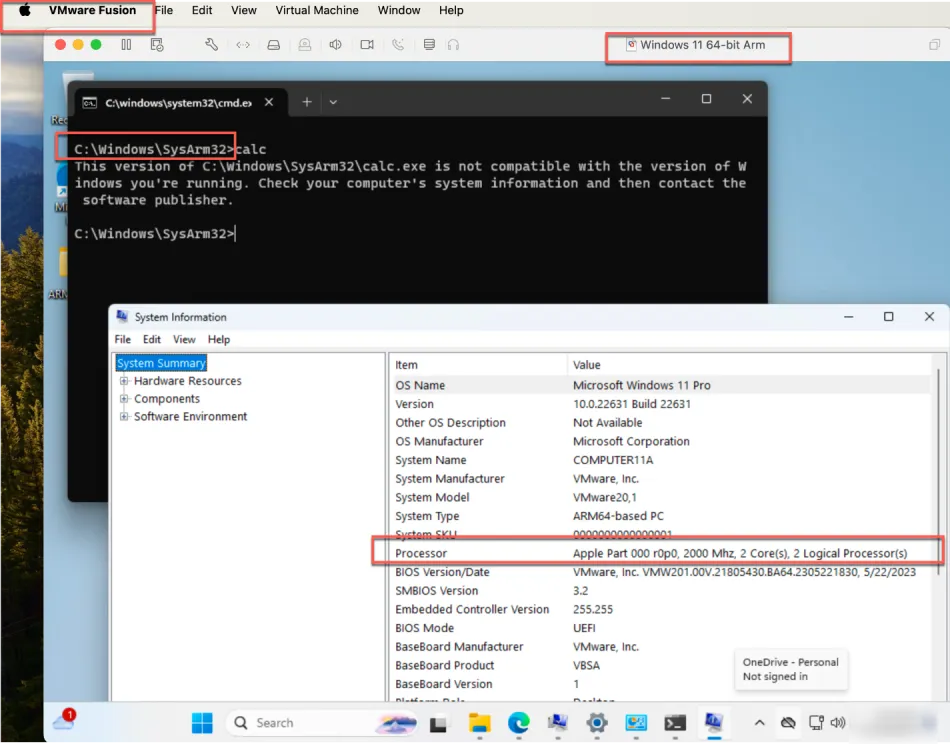Select System Summary tree node
Viewport: 950px width, 744px height.
tap(161, 363)
